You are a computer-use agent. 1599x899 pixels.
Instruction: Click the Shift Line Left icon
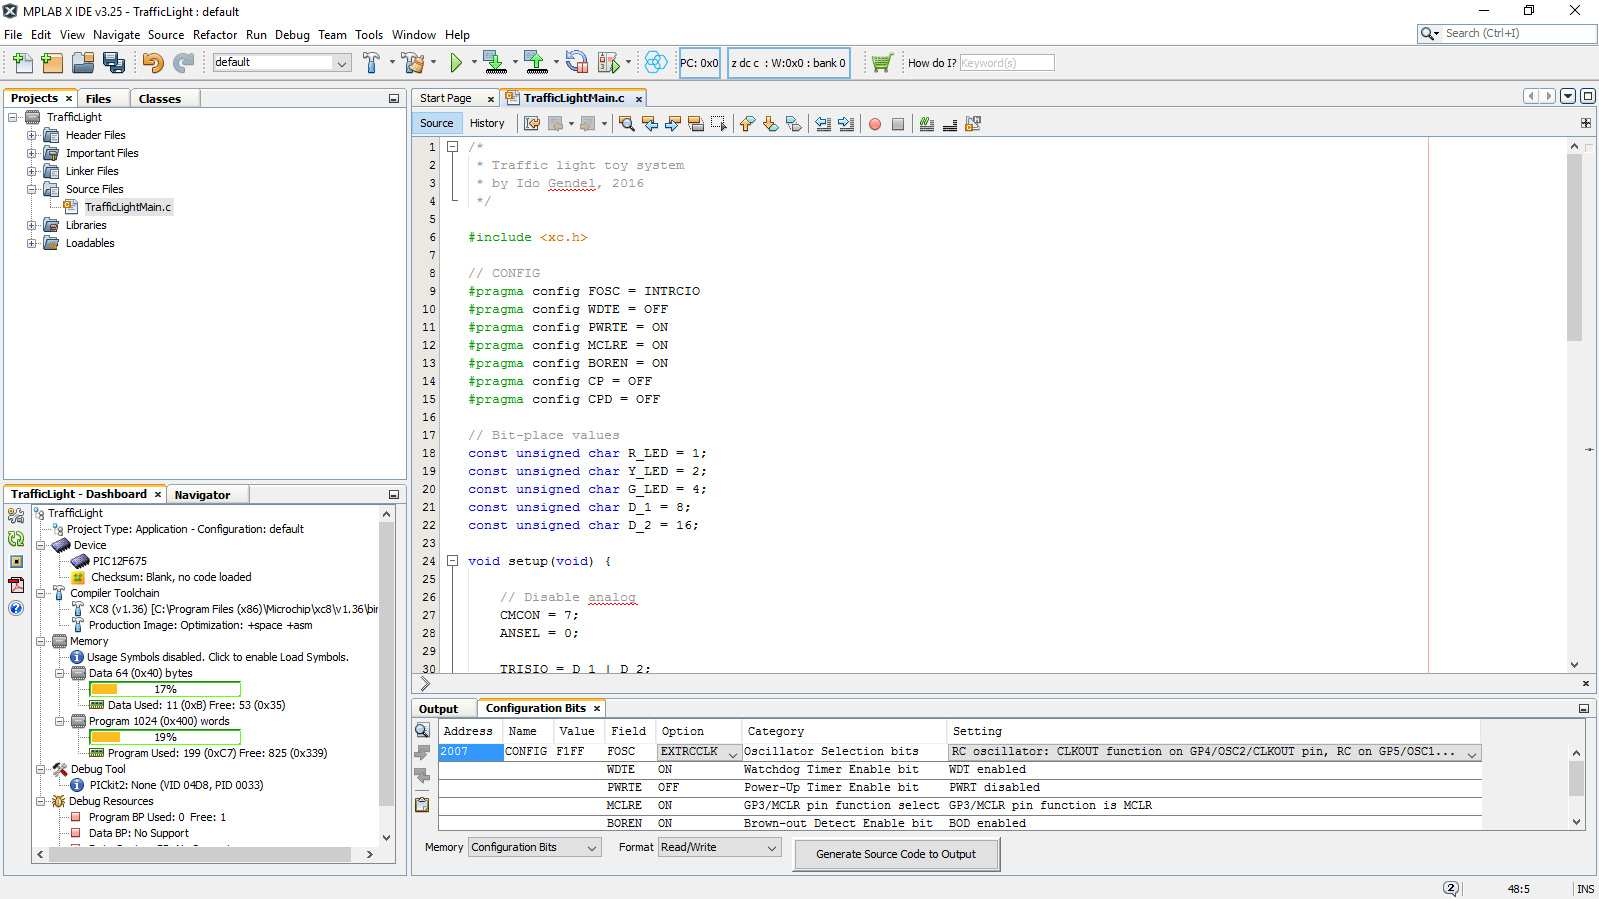[x=823, y=124]
